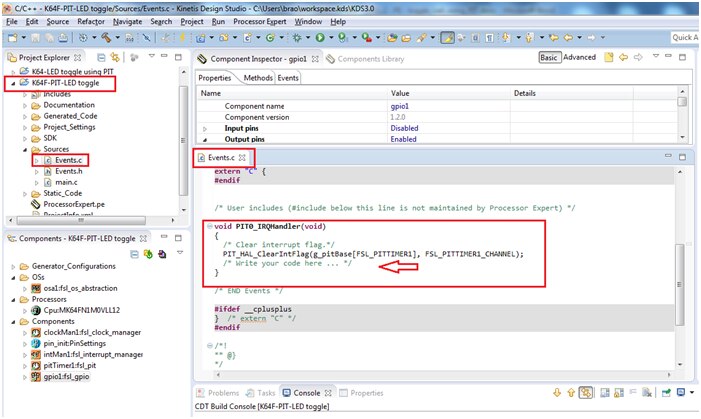This screenshot has height=419, width=701.
Task: Click the green New class 'C' icon
Action: [x=270, y=38]
